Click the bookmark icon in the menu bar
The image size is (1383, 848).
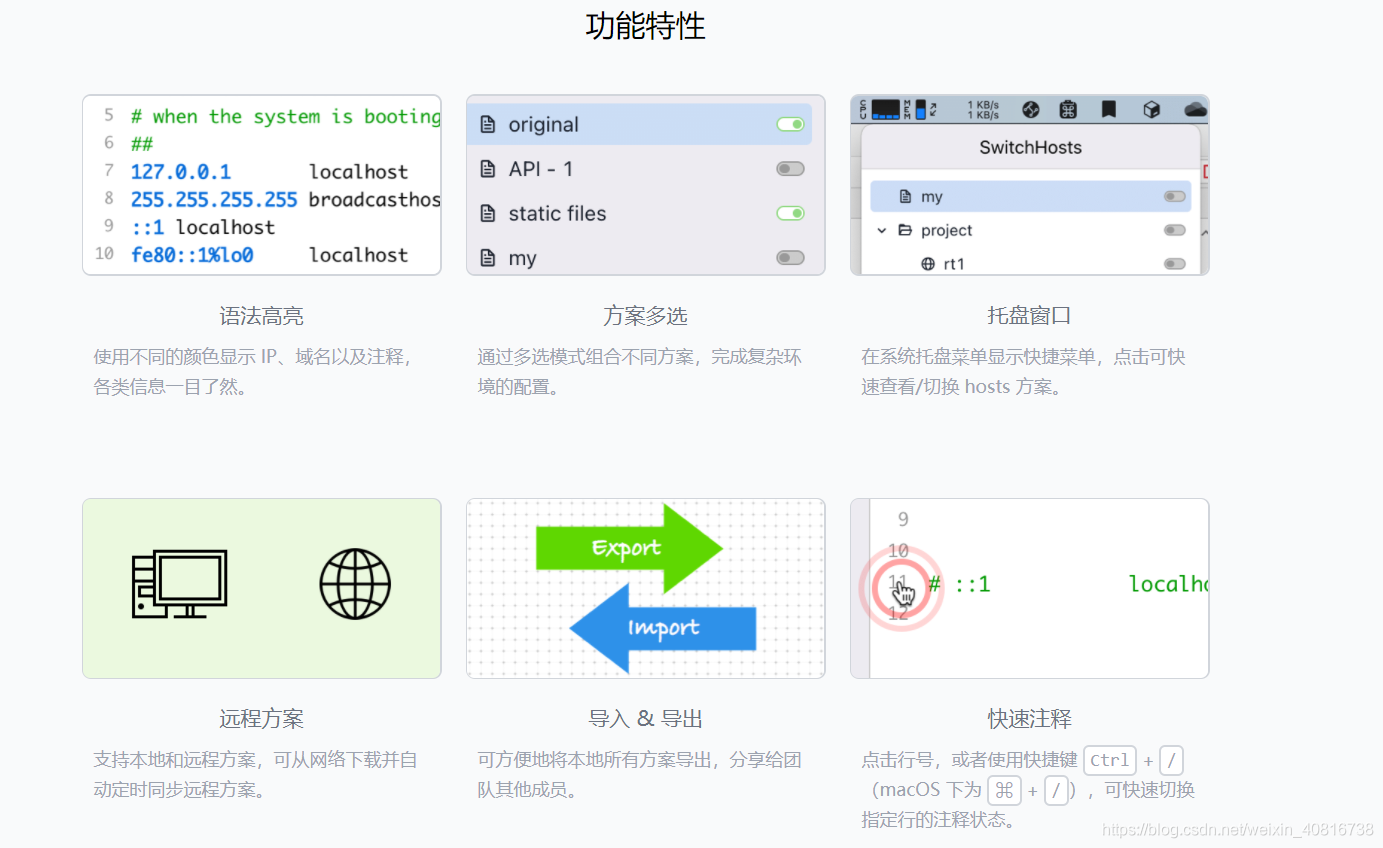click(1109, 109)
